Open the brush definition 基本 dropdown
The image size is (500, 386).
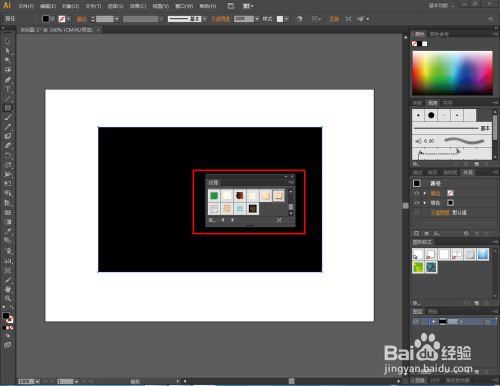(205, 19)
